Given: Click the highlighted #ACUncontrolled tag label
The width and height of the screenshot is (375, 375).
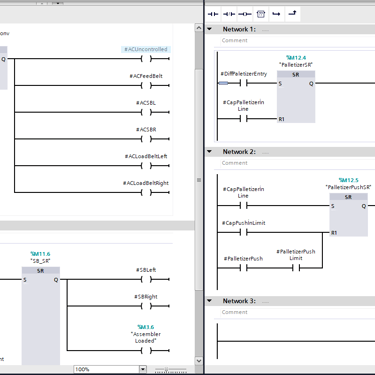Looking at the screenshot, I should click(146, 49).
